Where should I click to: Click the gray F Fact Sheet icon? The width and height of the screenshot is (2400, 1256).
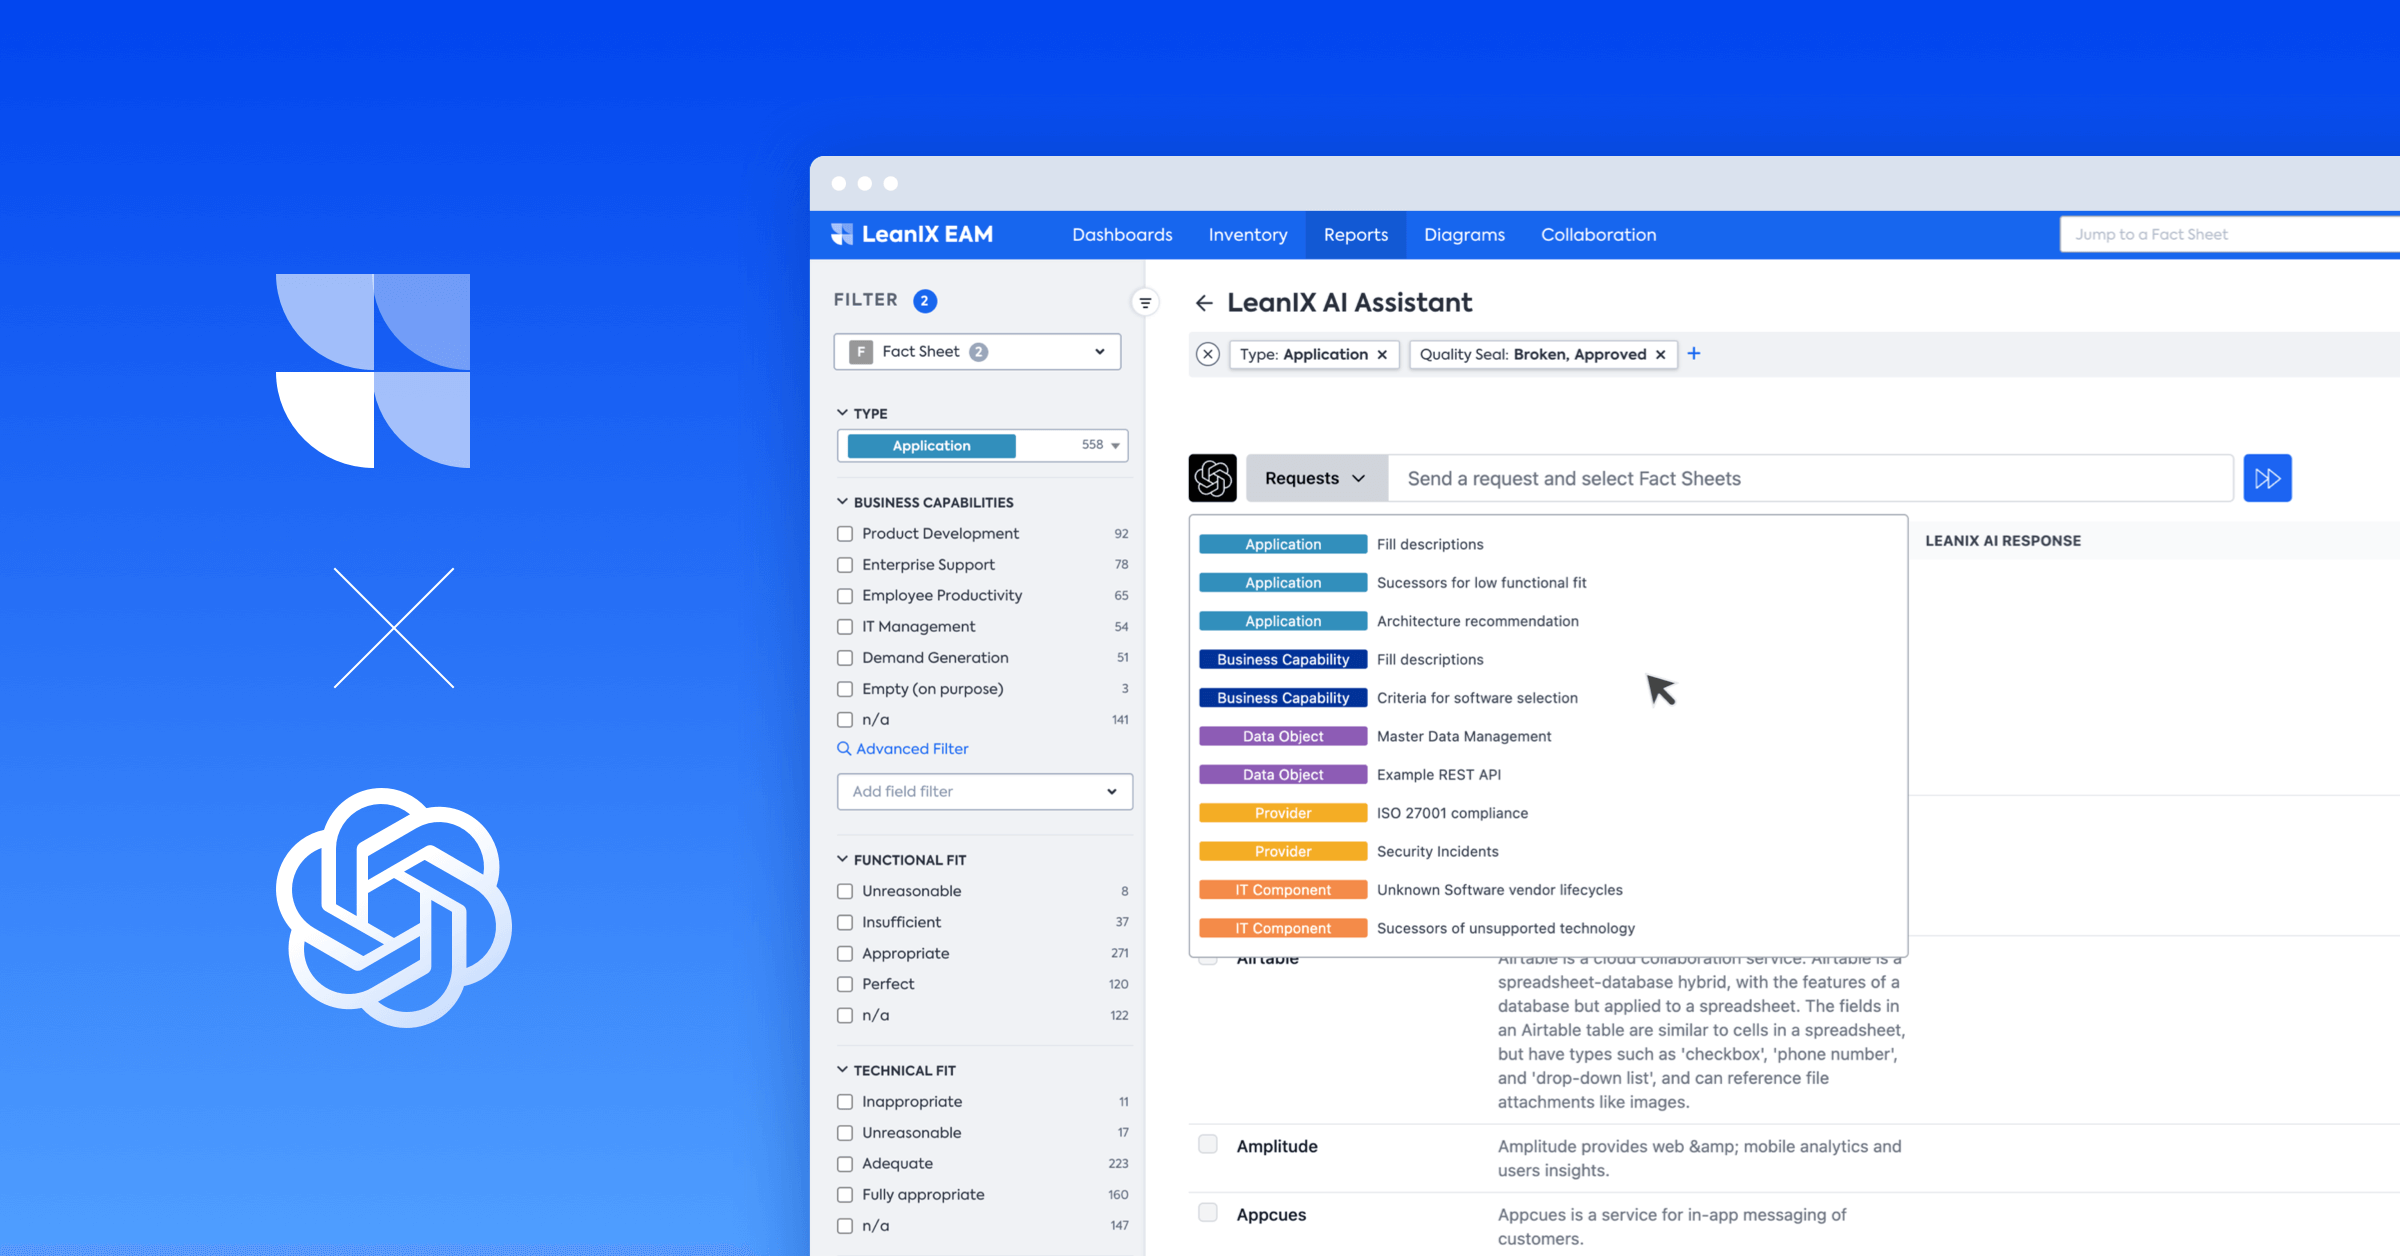(x=859, y=351)
